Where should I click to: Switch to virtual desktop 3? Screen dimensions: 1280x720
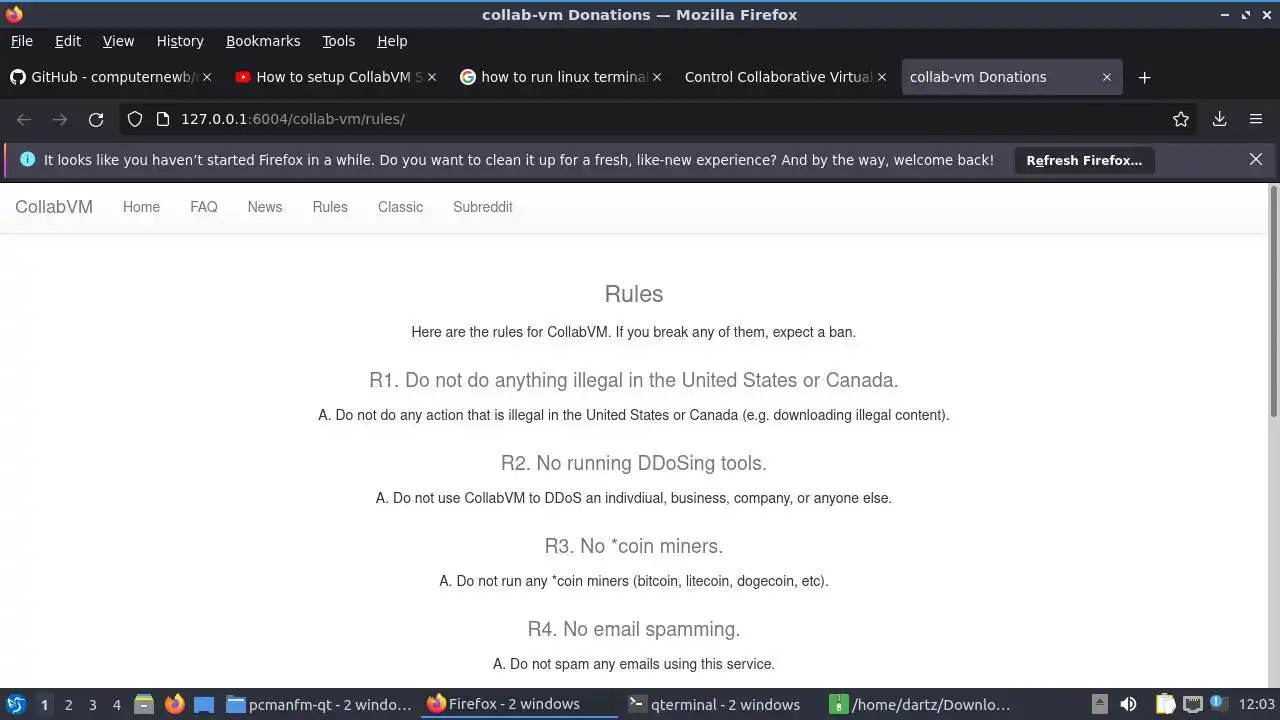(93, 704)
